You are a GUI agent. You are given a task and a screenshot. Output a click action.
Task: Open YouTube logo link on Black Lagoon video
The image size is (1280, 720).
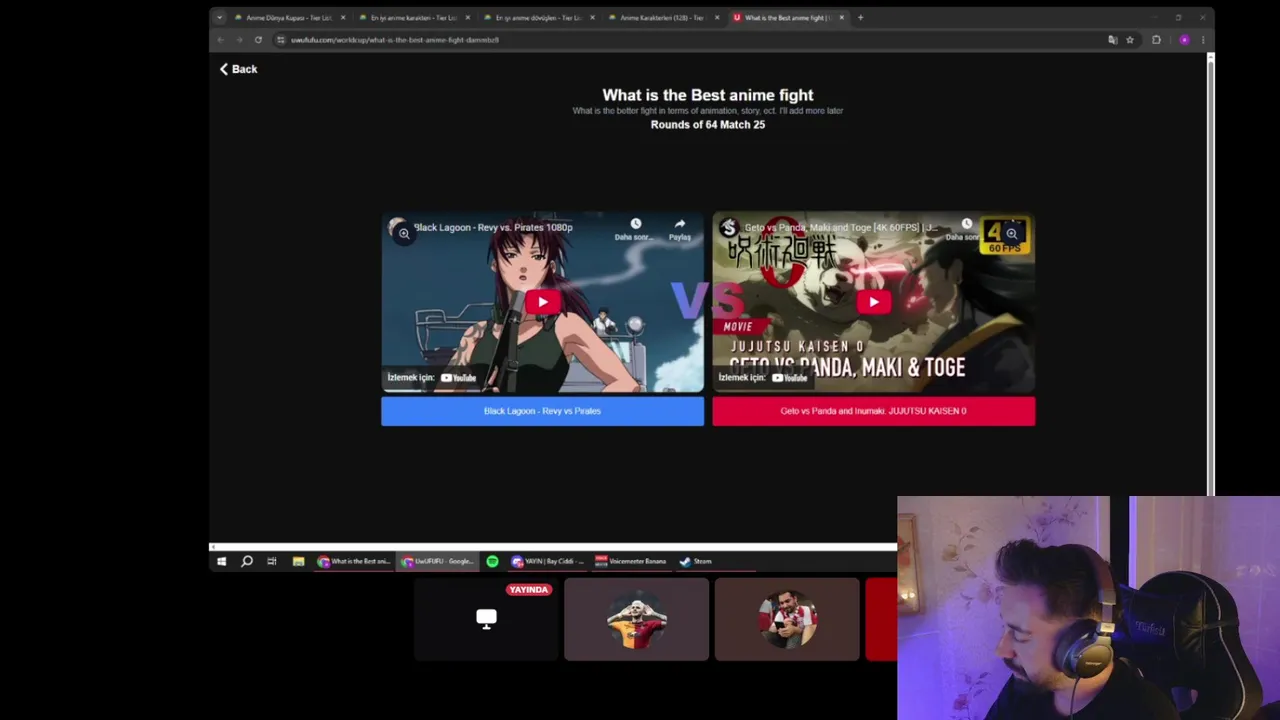pyautogui.click(x=459, y=378)
